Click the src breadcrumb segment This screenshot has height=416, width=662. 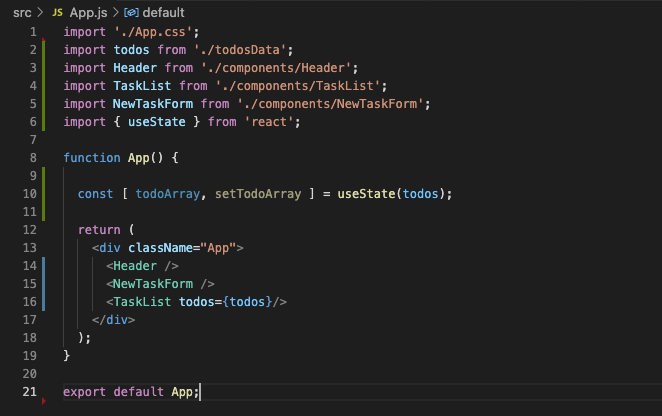point(22,13)
